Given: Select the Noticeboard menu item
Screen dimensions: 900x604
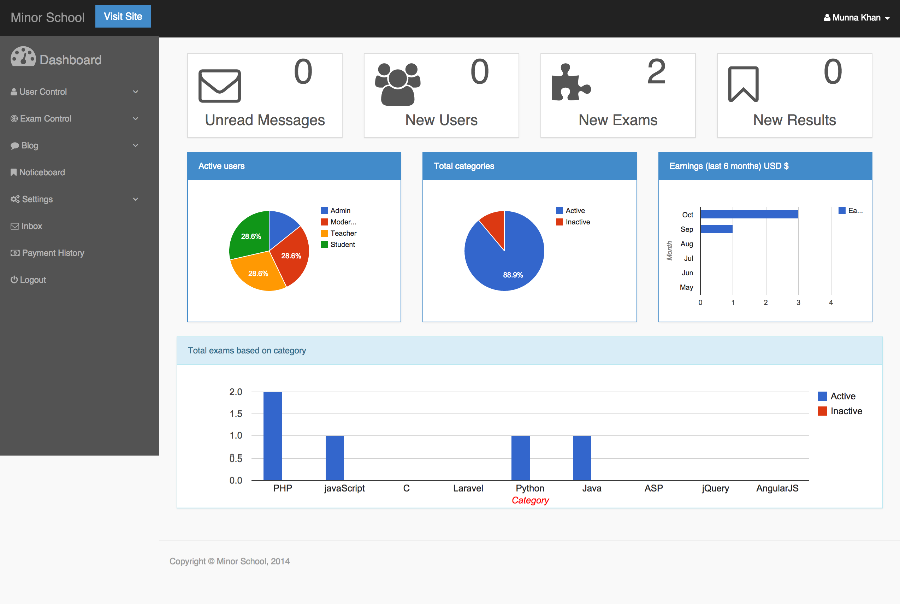Looking at the screenshot, I should pyautogui.click(x=42, y=172).
